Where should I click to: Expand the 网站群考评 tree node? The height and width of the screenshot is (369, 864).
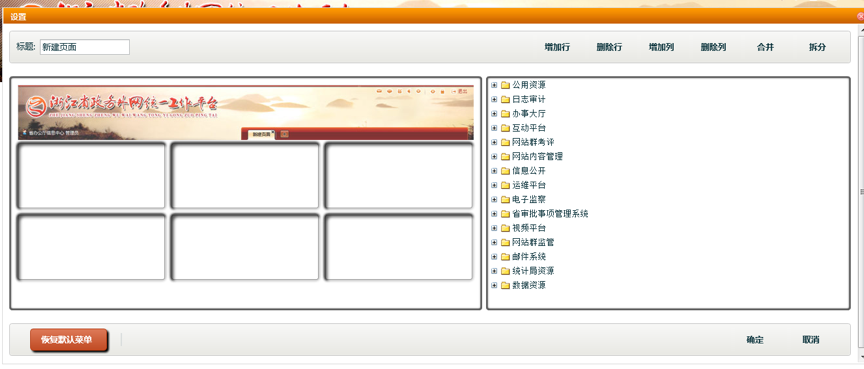[494, 143]
